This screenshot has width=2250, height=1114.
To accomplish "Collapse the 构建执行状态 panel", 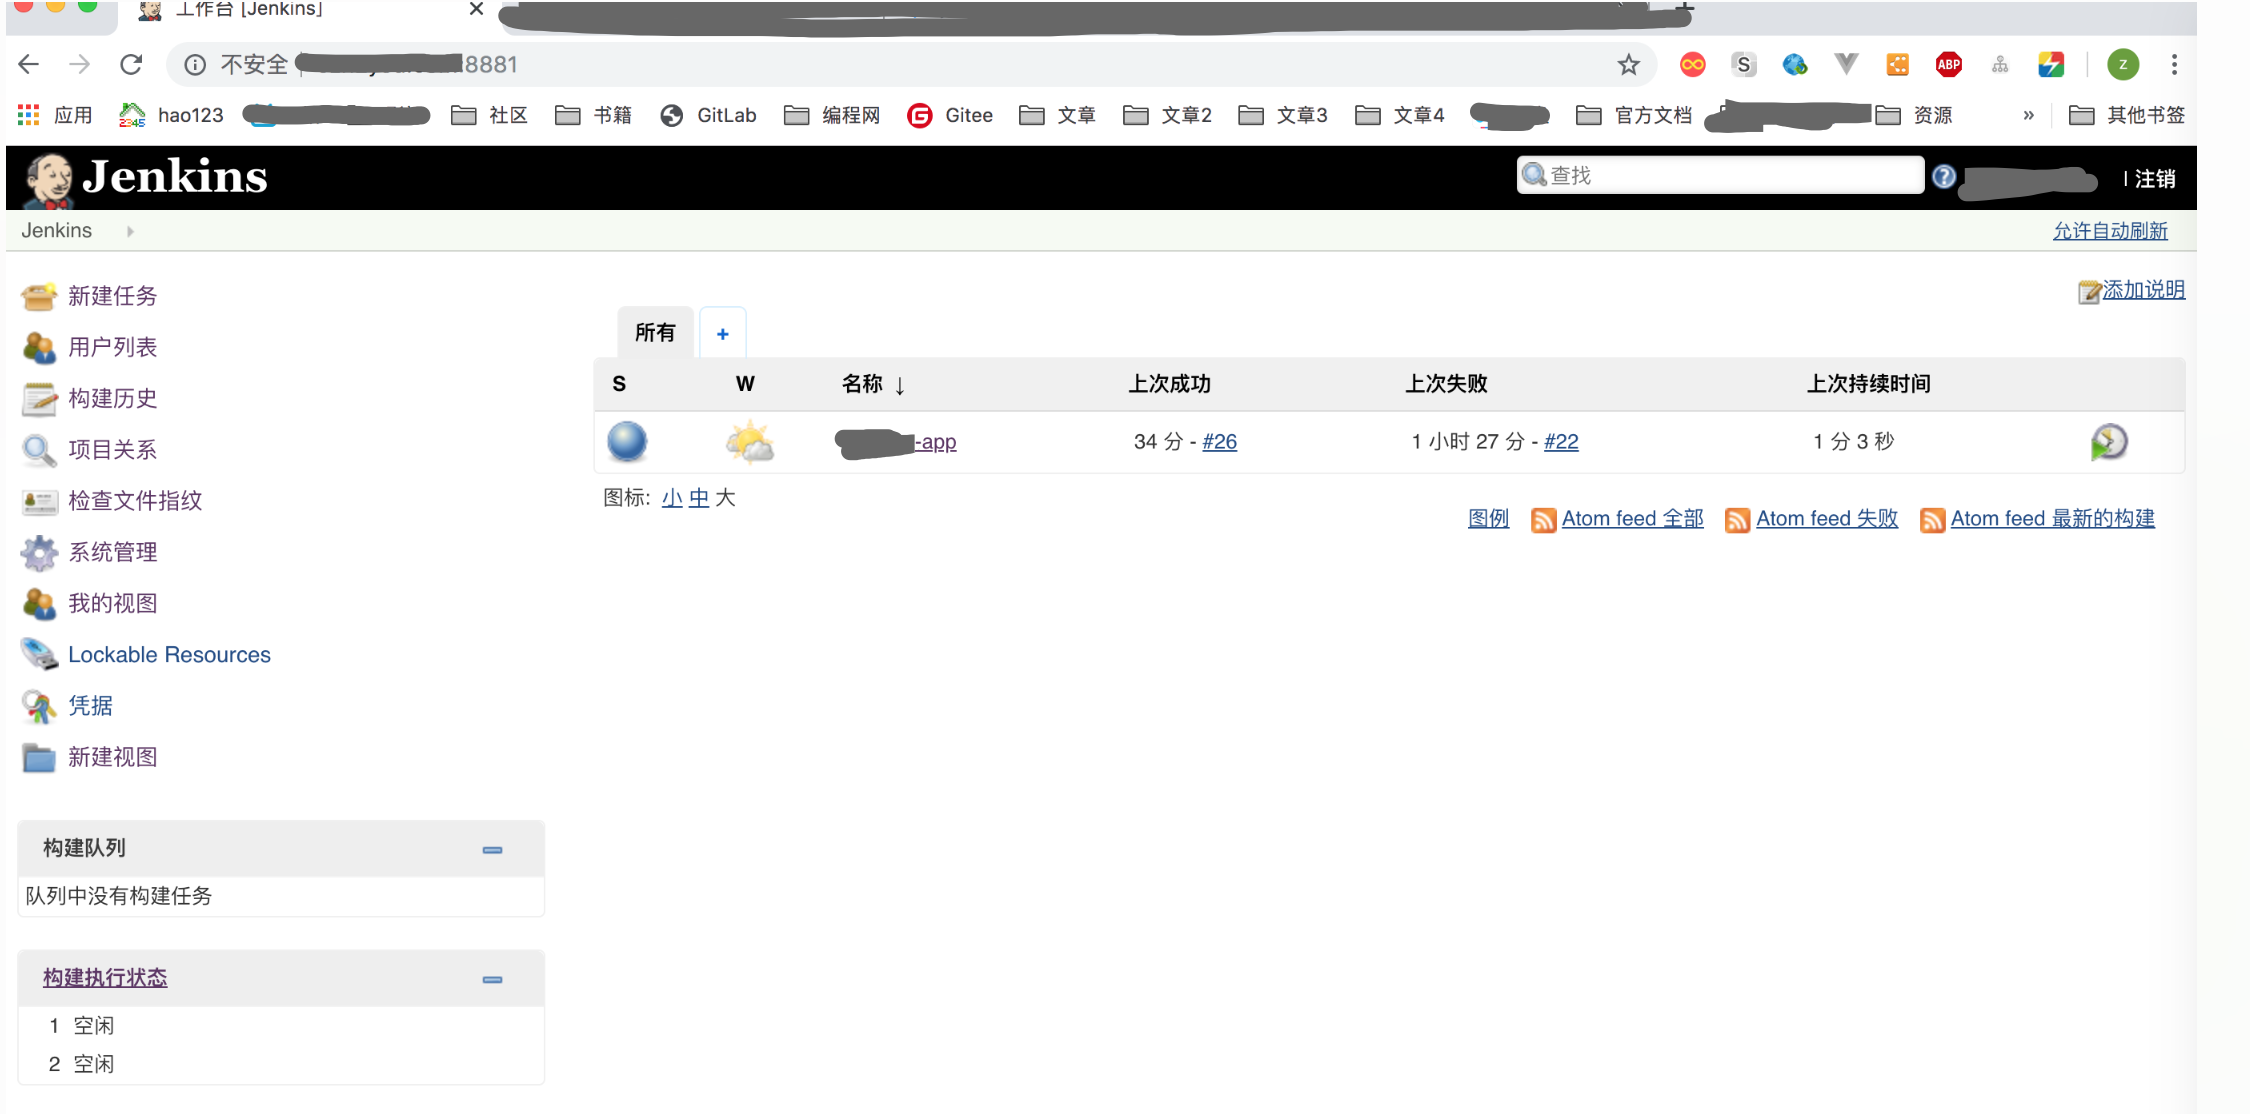I will pyautogui.click(x=492, y=979).
